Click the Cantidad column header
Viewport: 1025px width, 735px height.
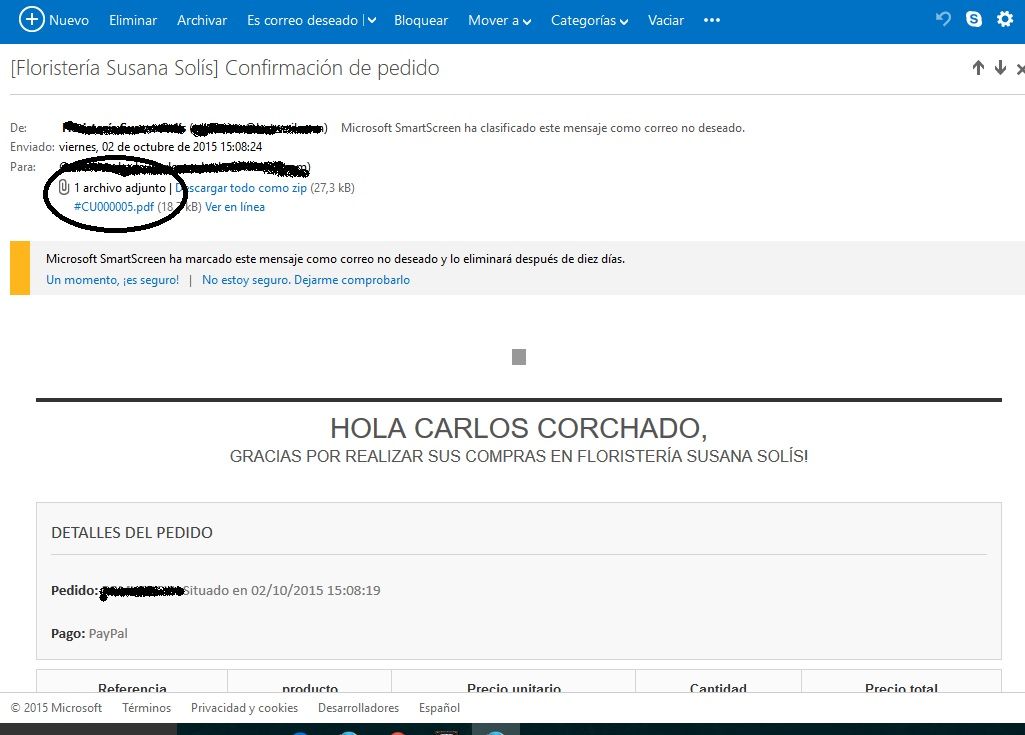(x=718, y=687)
